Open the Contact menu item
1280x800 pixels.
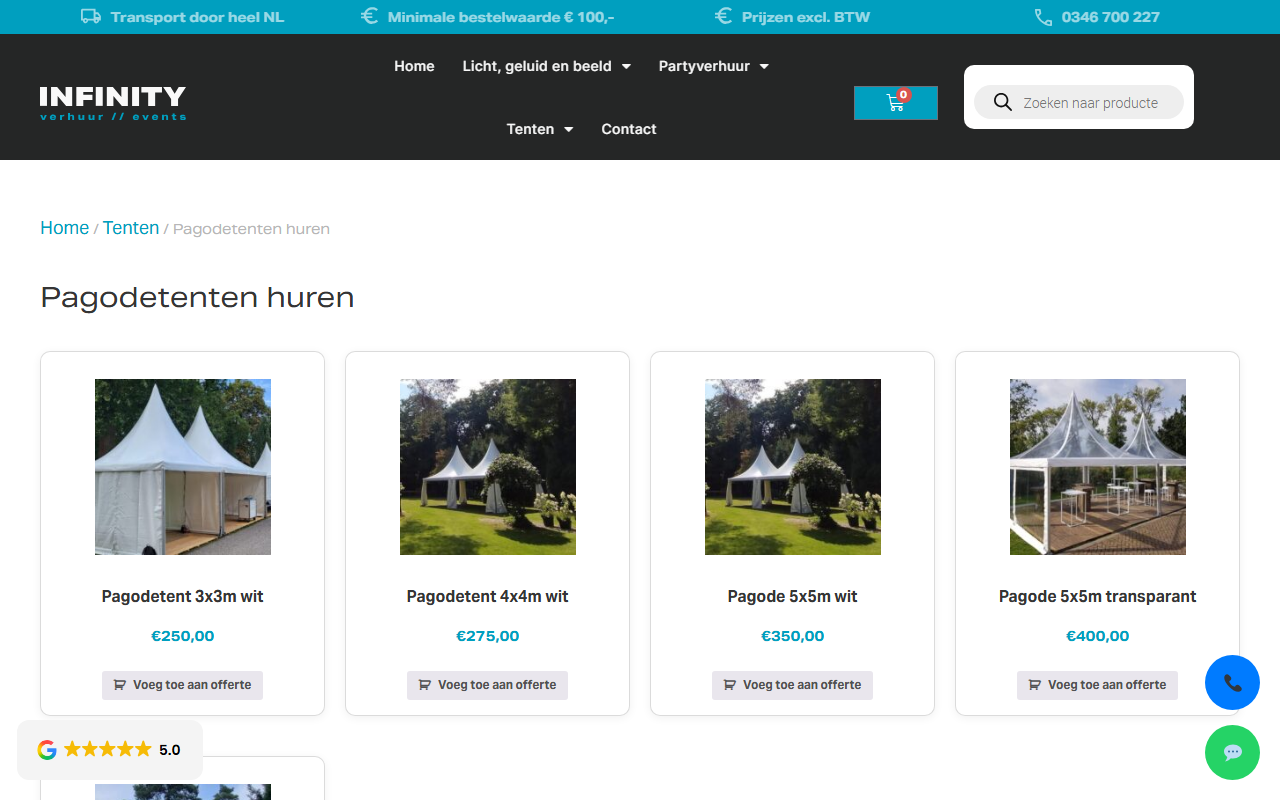tap(629, 129)
